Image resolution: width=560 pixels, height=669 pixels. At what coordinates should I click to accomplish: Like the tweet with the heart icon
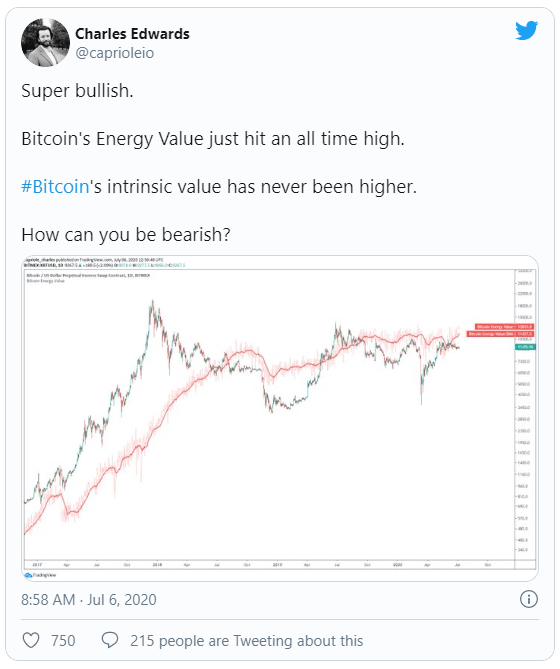31,640
